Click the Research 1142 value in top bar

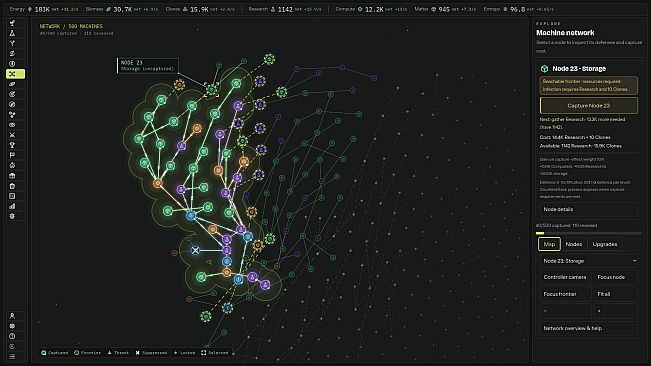285,9
